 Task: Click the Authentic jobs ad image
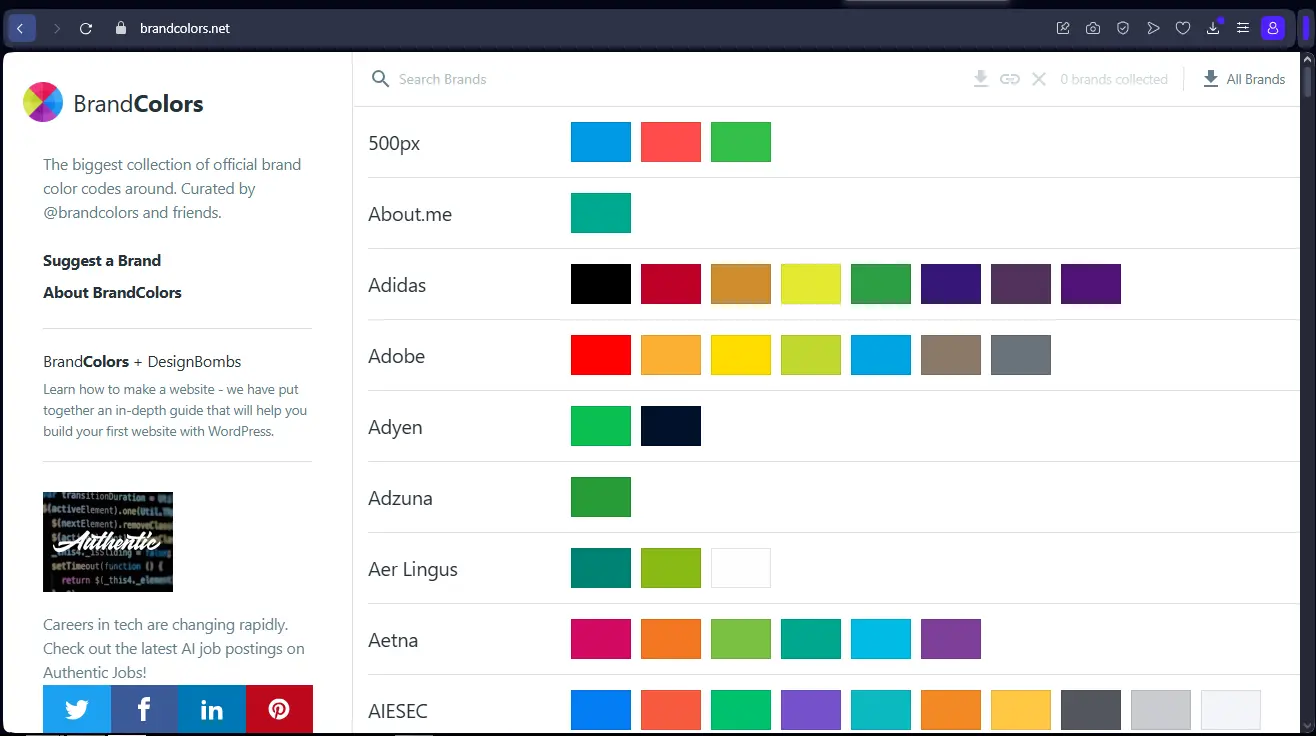point(108,541)
